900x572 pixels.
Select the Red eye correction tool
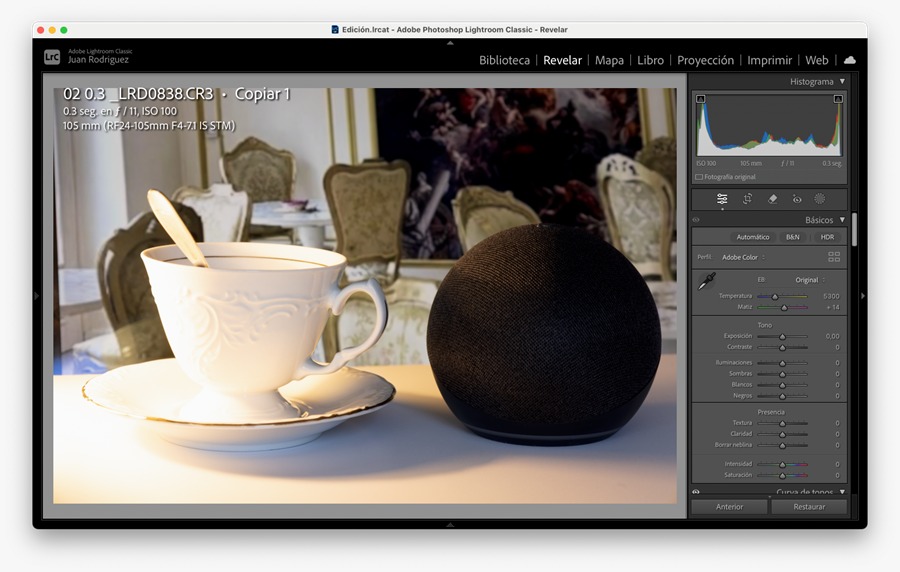coord(797,199)
